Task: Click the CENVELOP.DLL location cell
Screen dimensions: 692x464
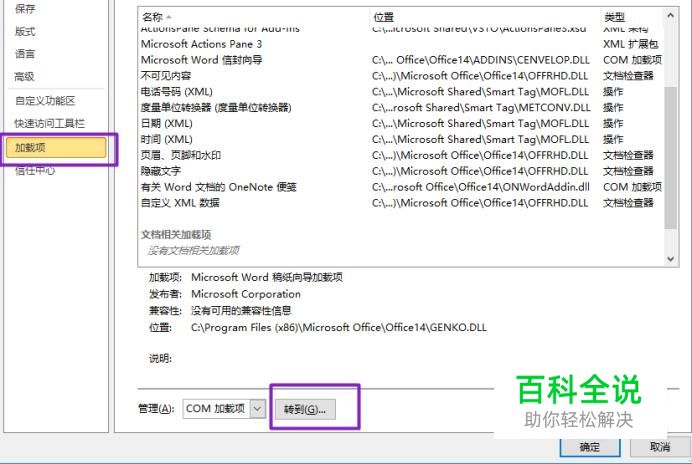Action: (481, 60)
